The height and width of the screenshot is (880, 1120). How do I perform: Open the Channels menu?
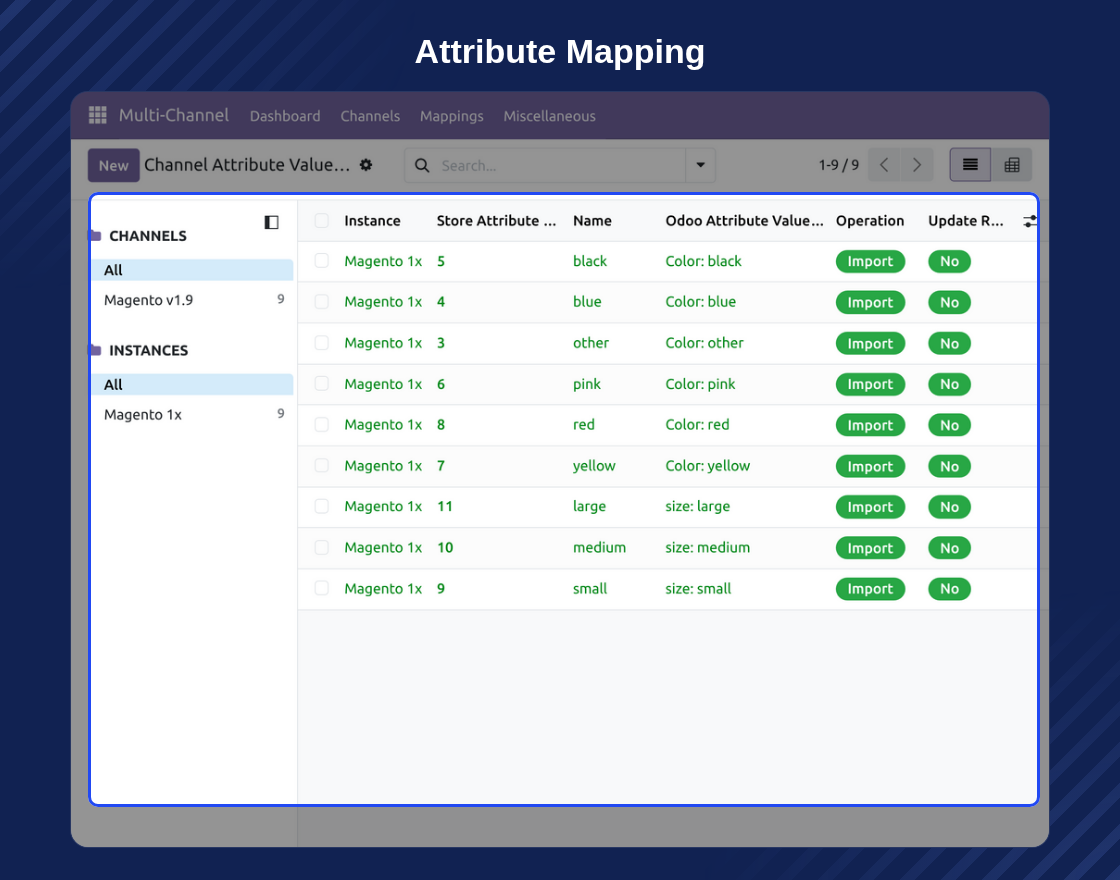(x=370, y=116)
